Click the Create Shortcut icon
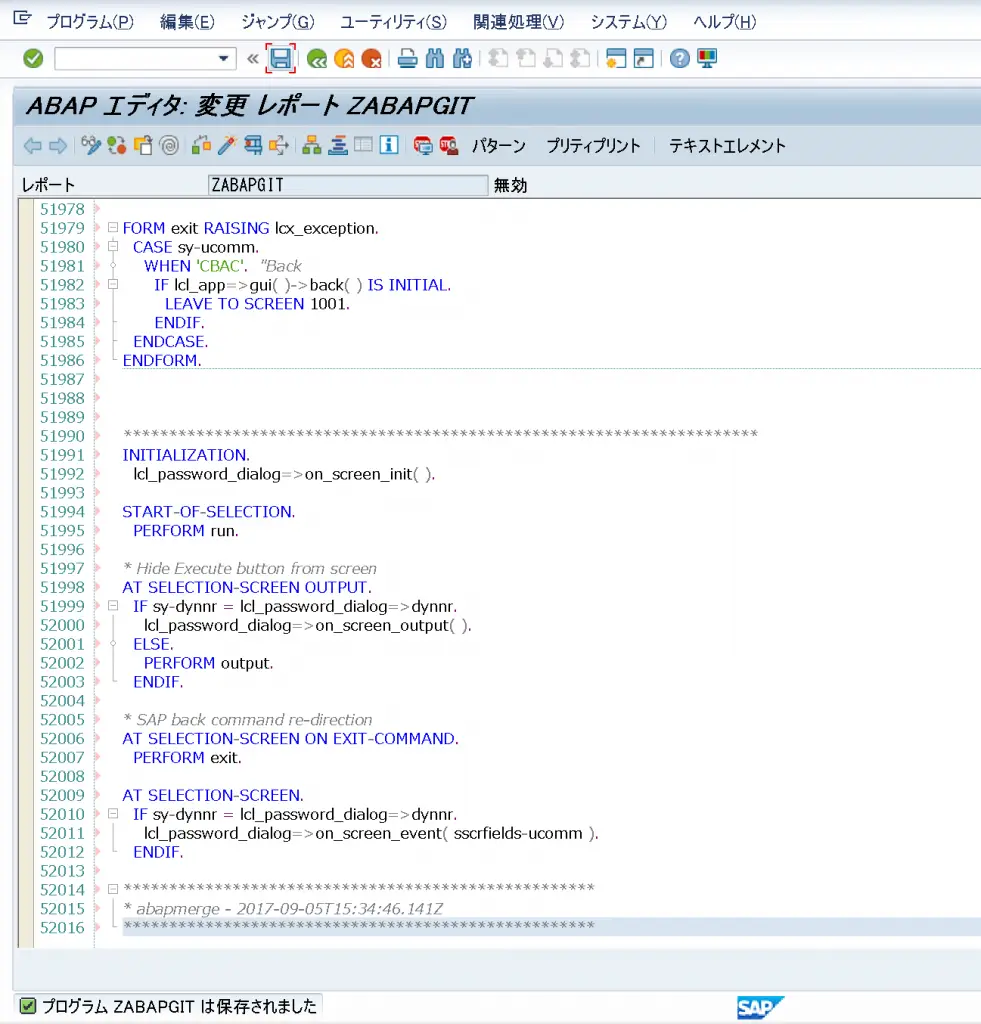This screenshot has width=981, height=1024. click(643, 59)
